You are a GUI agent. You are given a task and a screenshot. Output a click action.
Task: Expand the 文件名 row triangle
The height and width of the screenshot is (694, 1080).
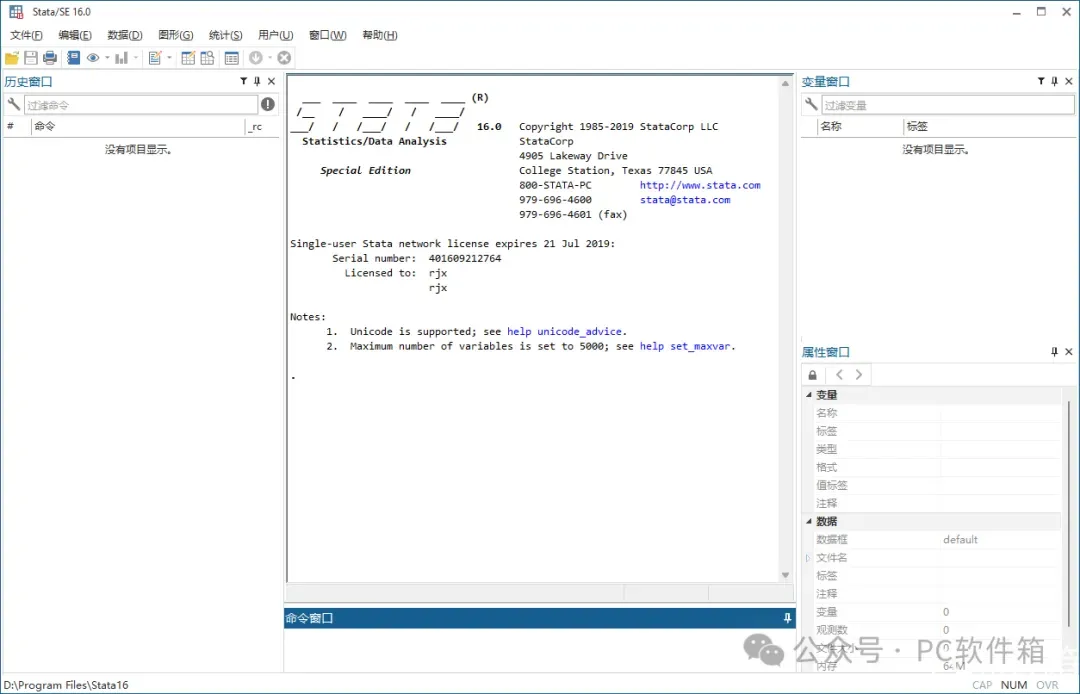point(808,558)
